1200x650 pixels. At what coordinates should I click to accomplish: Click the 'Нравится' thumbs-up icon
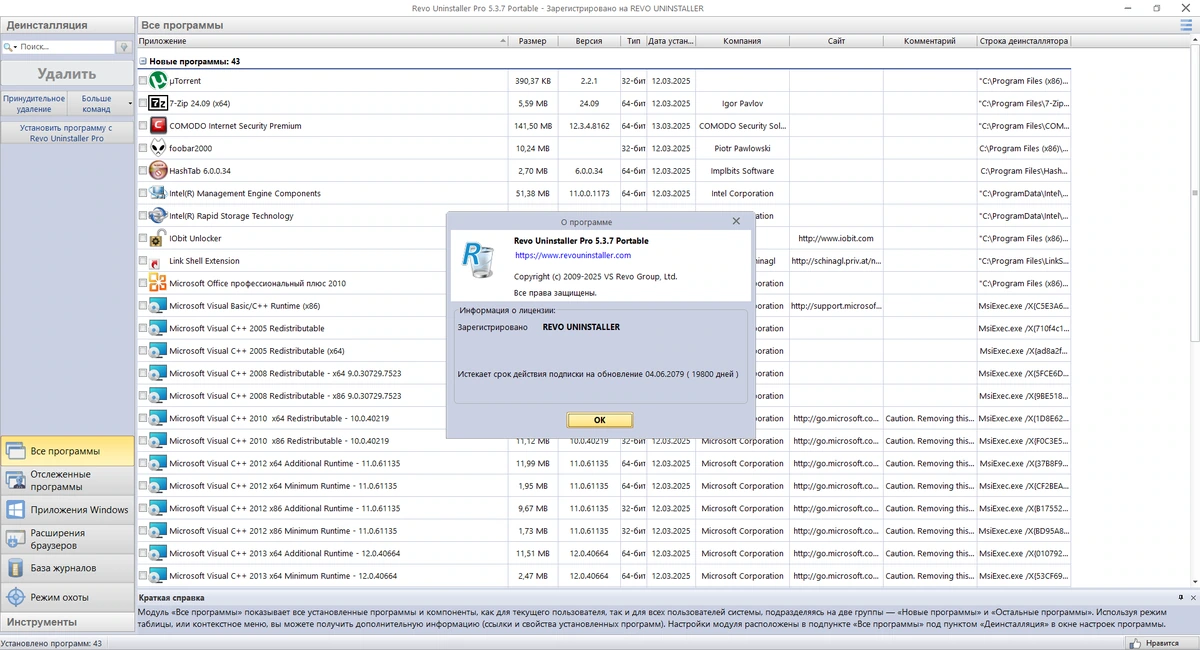[1137, 644]
